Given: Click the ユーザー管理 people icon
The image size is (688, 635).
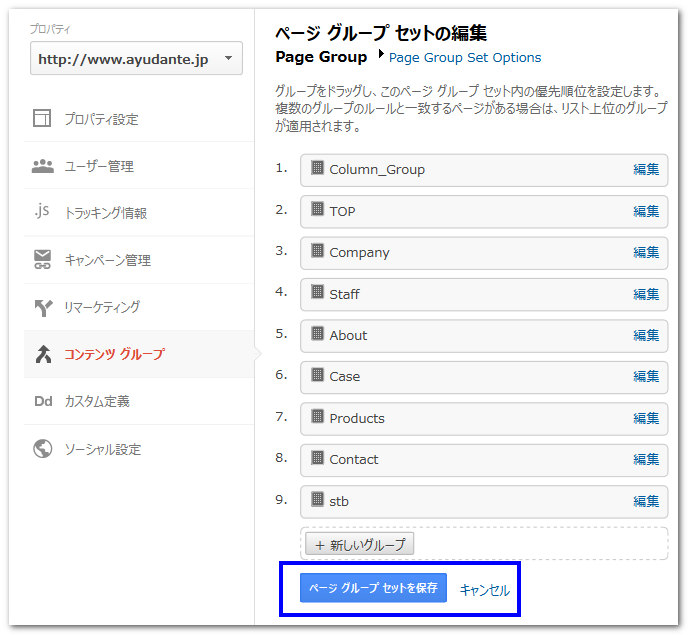Looking at the screenshot, I should (x=43, y=166).
